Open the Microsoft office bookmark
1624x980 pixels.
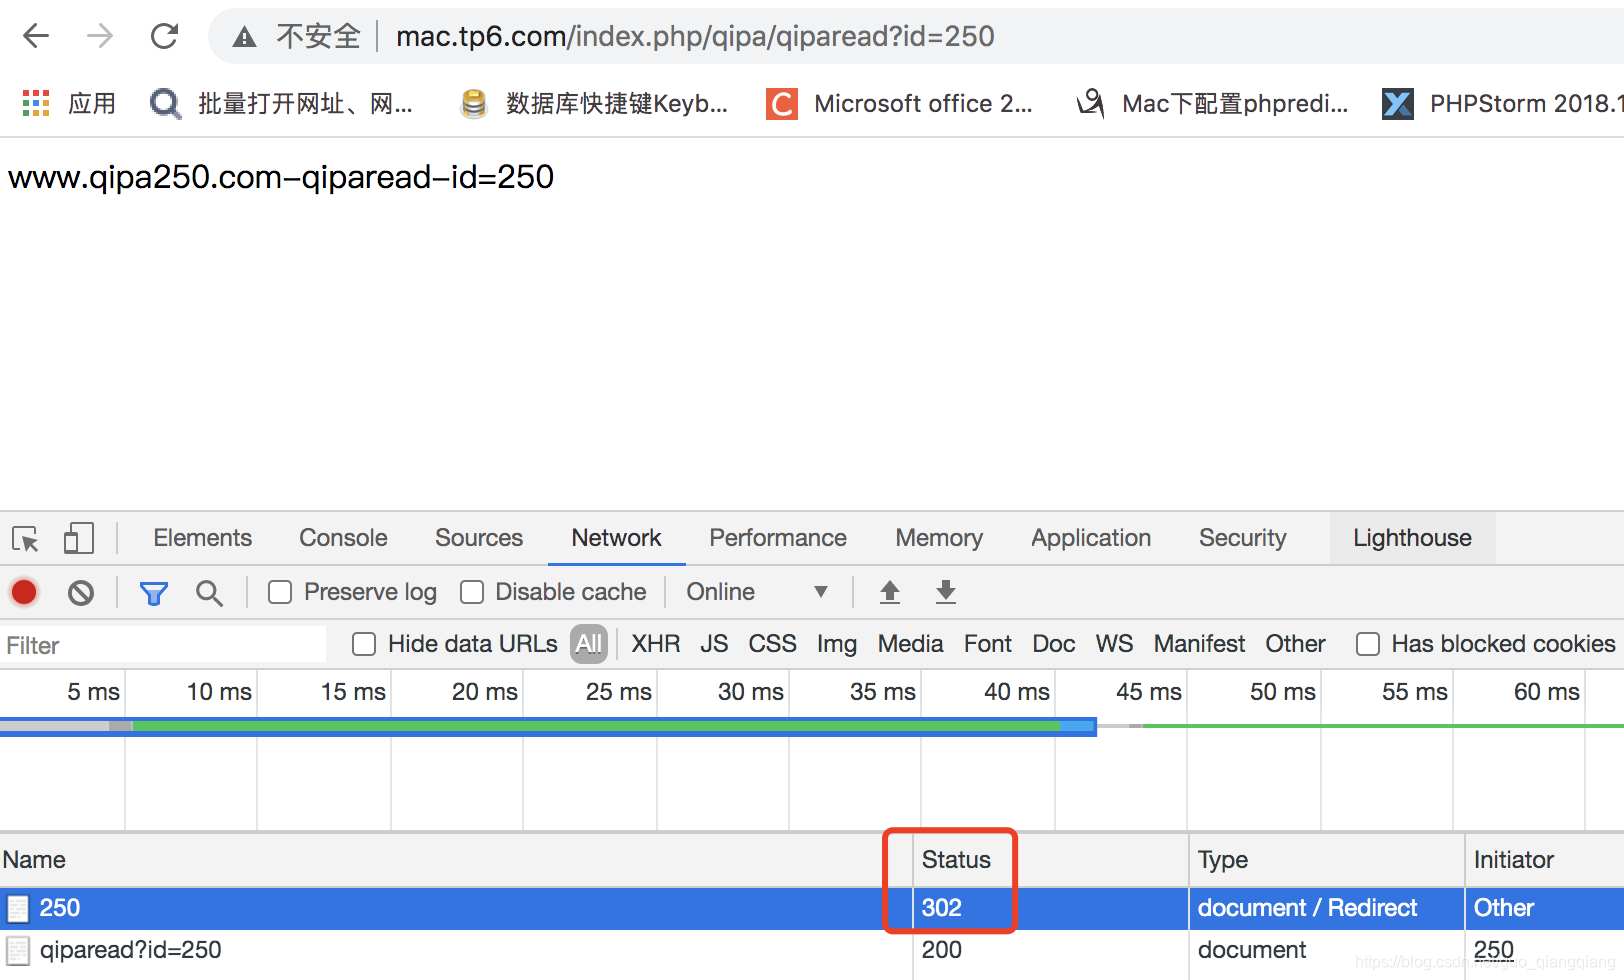tap(900, 103)
